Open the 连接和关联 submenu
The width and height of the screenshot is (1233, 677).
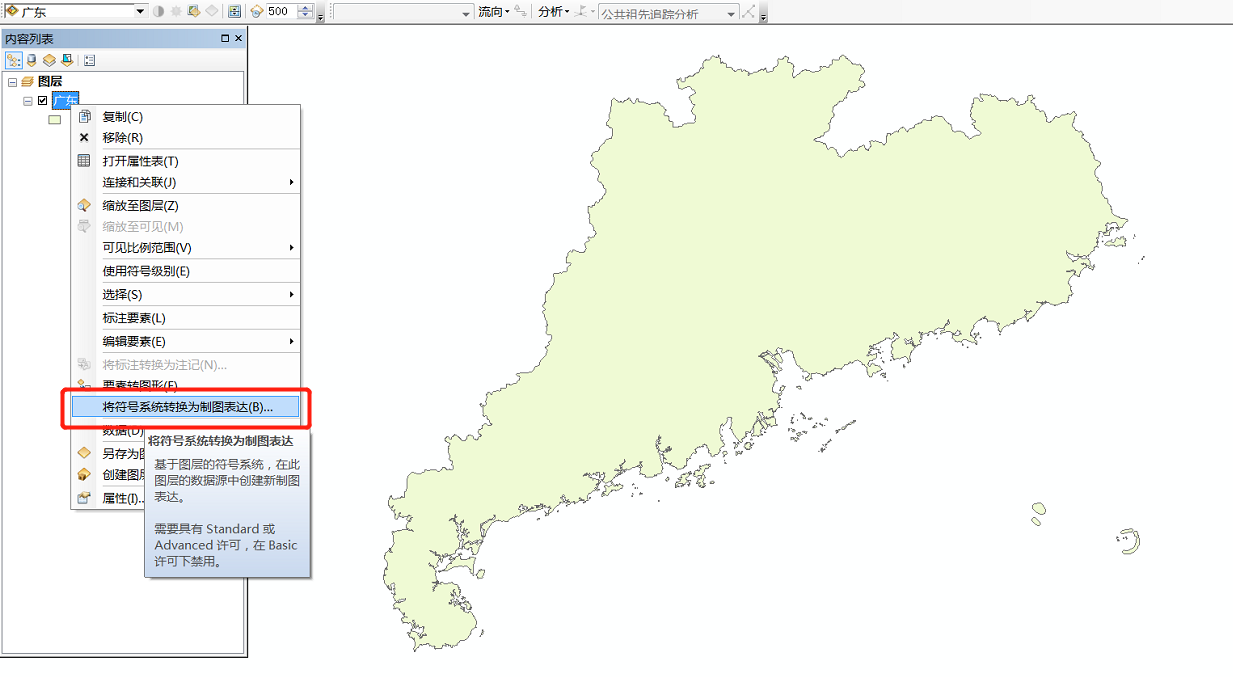(198, 182)
